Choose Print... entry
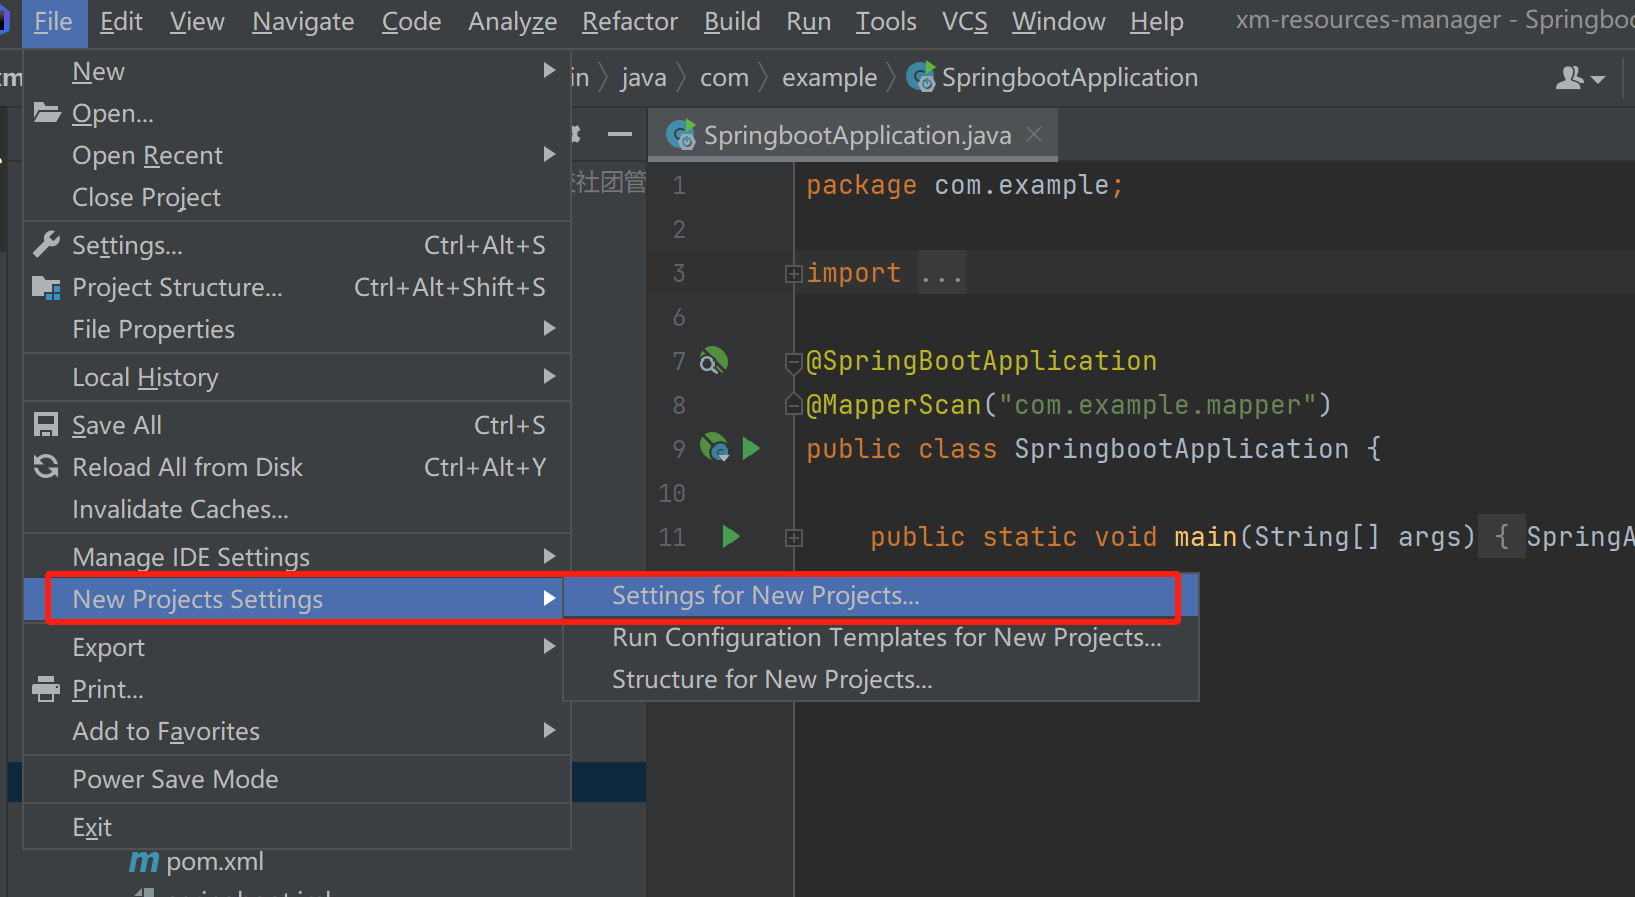This screenshot has height=897, width=1635. tap(297, 690)
